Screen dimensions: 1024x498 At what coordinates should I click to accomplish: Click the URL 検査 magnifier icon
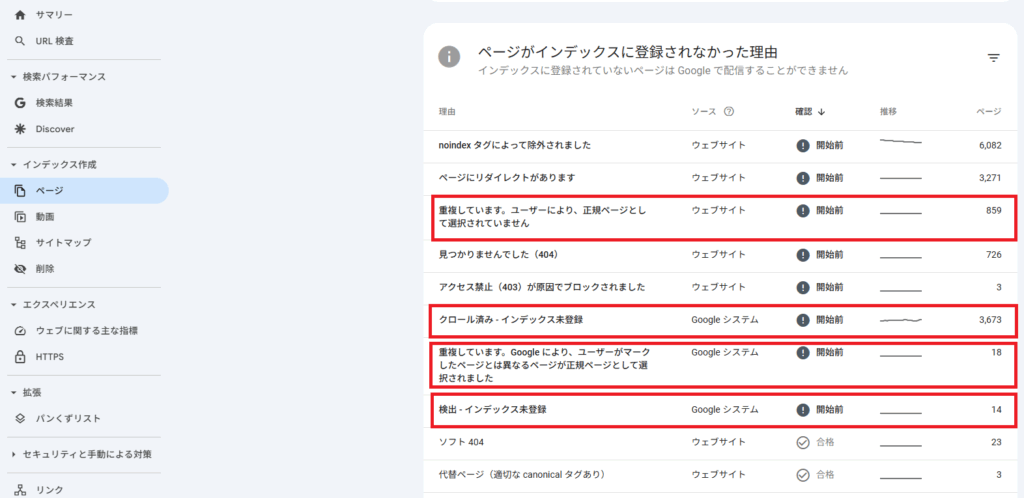coord(20,41)
